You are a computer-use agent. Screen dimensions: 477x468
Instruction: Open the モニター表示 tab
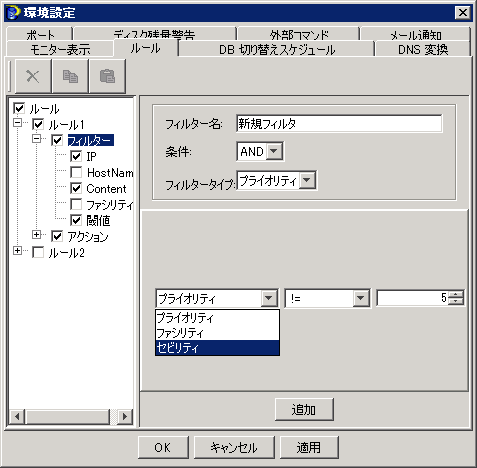(60, 50)
